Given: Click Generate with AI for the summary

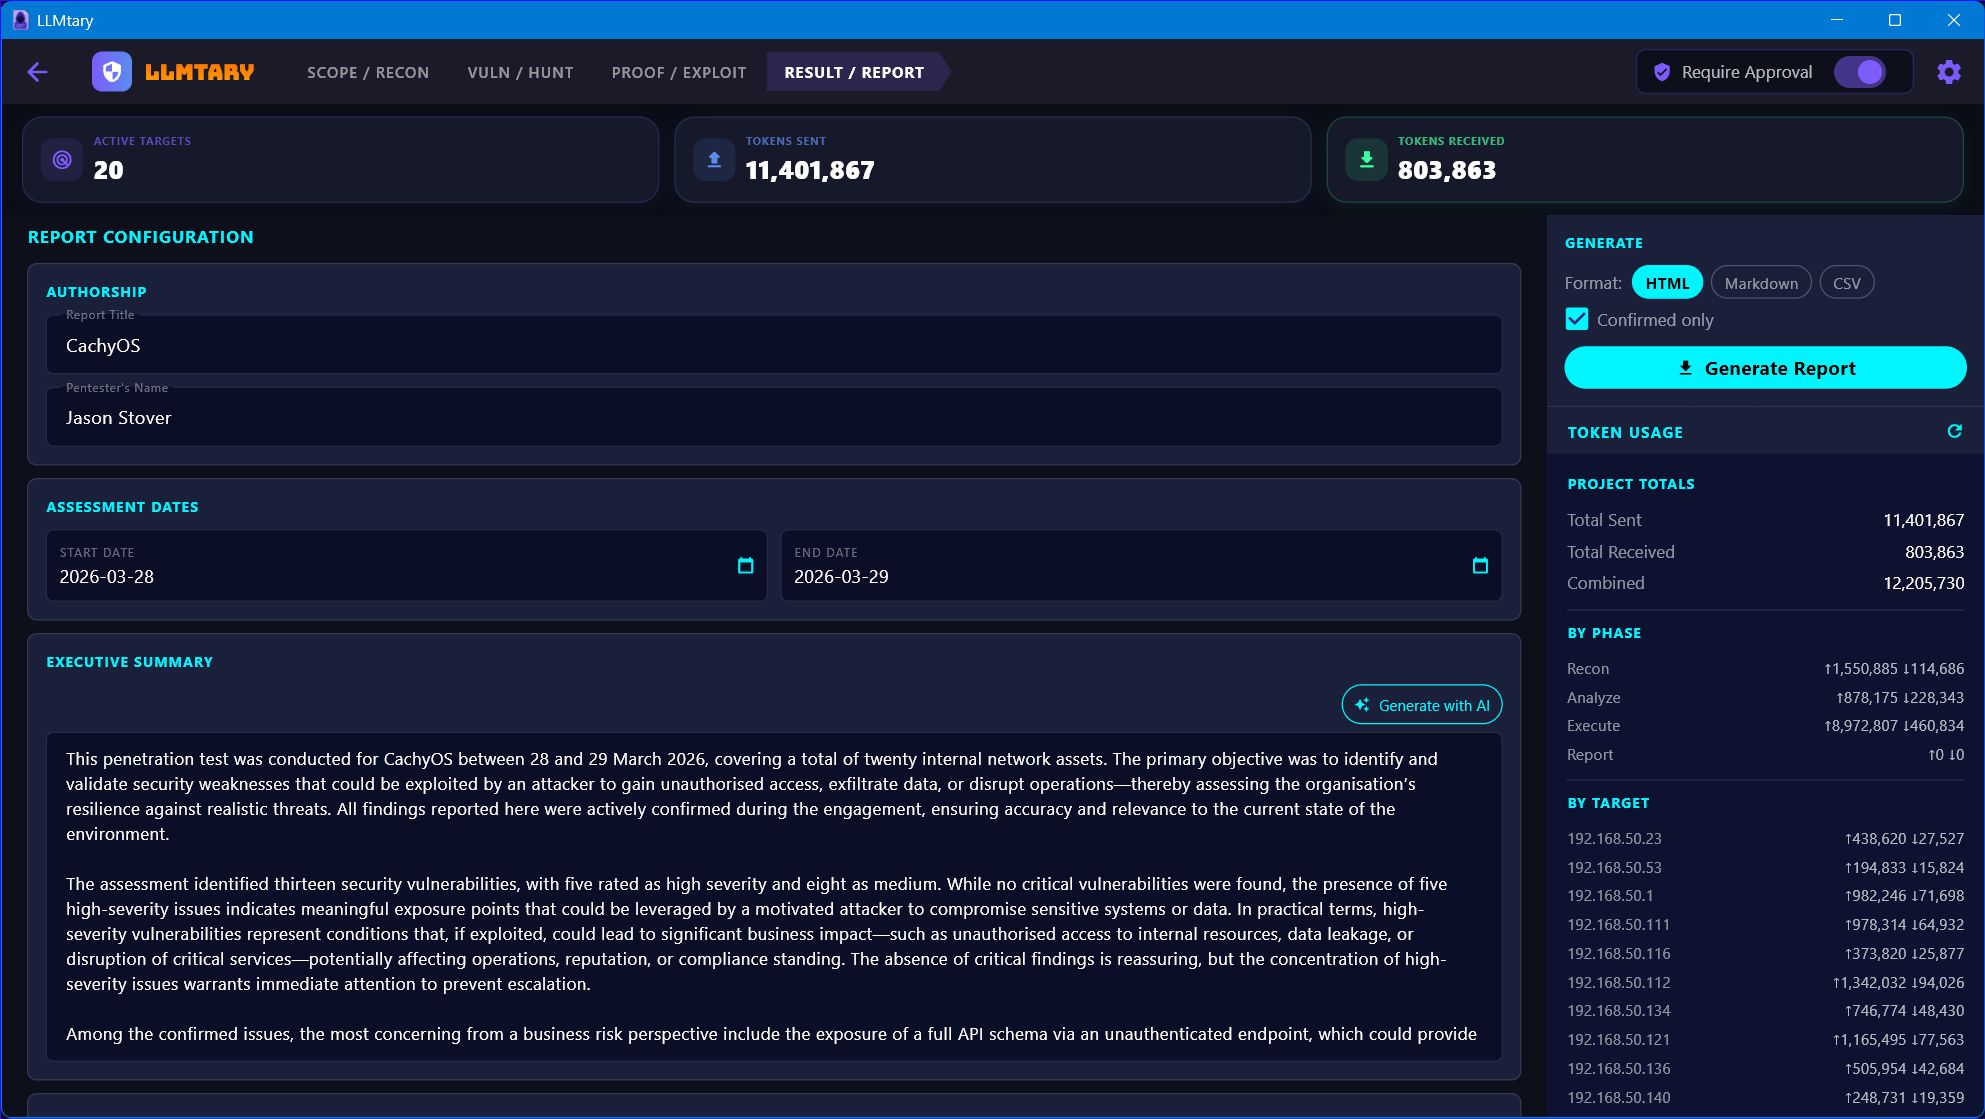Looking at the screenshot, I should 1421,704.
